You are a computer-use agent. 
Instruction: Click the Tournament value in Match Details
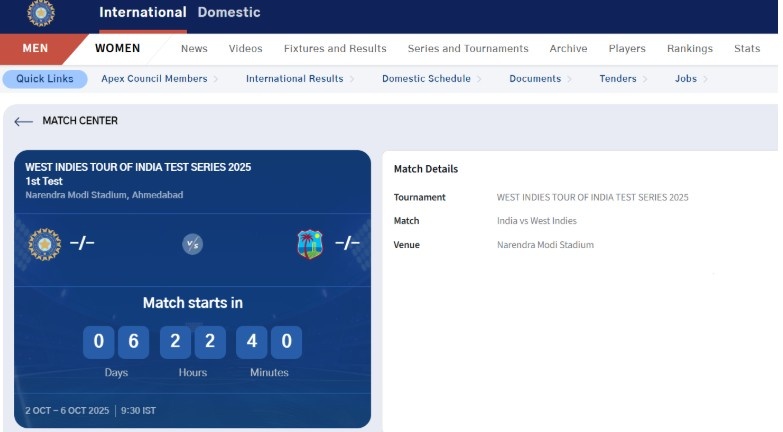[592, 197]
